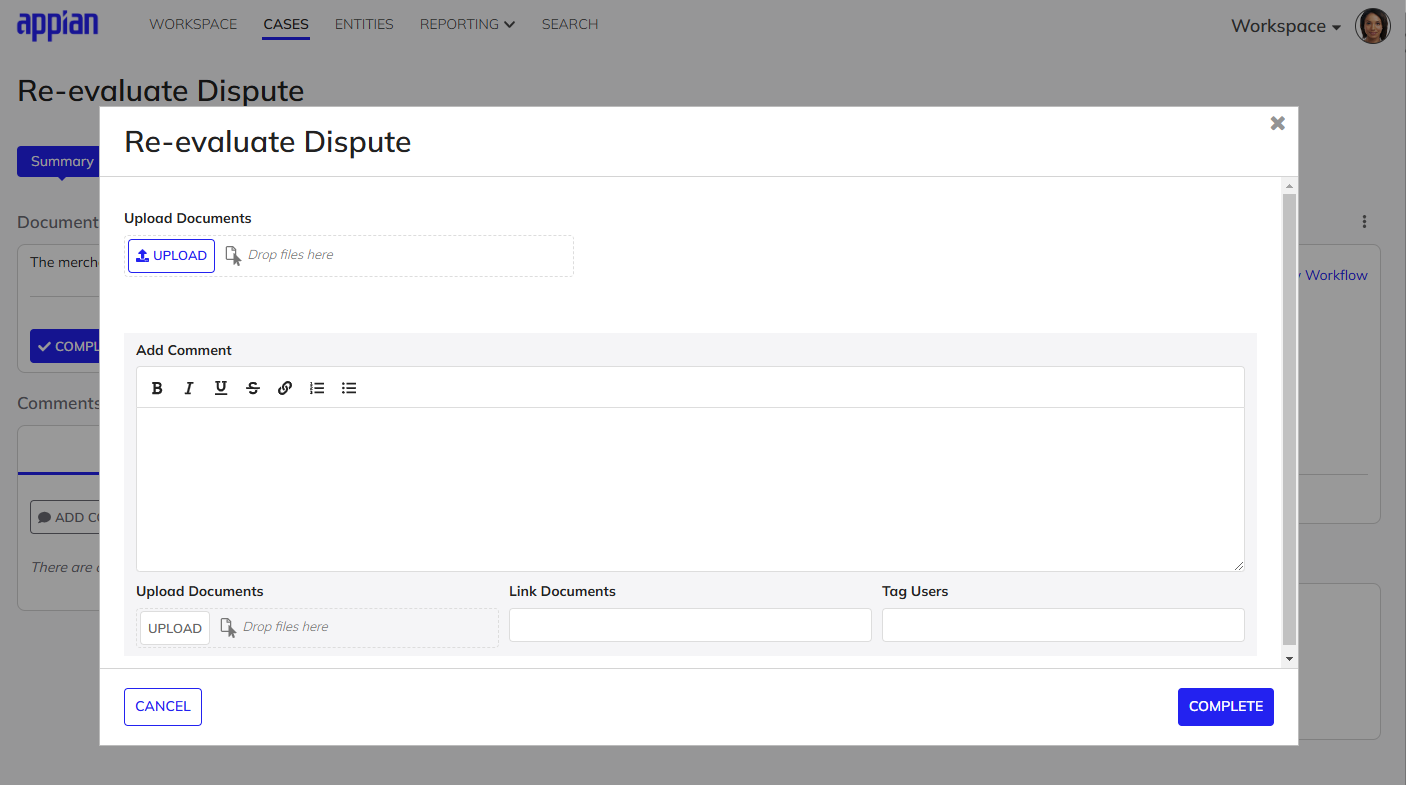Open the Search nav item
This screenshot has height=785, width=1406.
(x=570, y=24)
